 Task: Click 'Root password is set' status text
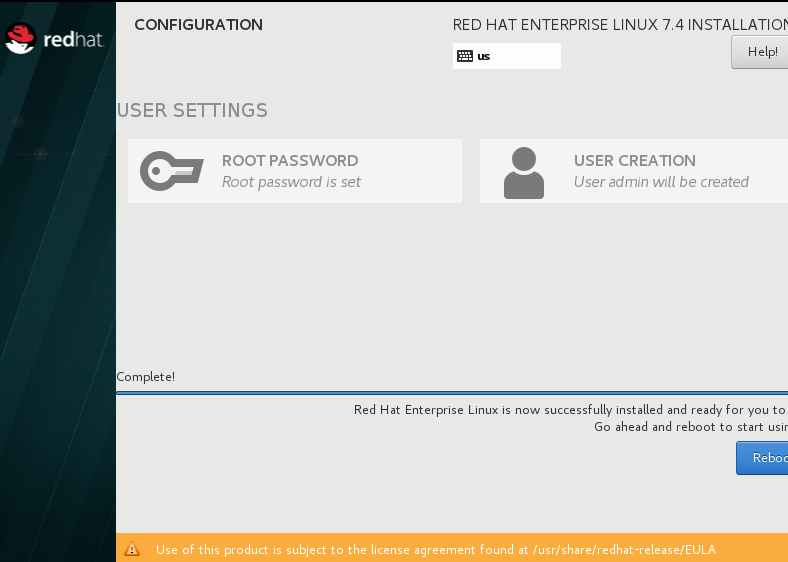[x=291, y=182]
